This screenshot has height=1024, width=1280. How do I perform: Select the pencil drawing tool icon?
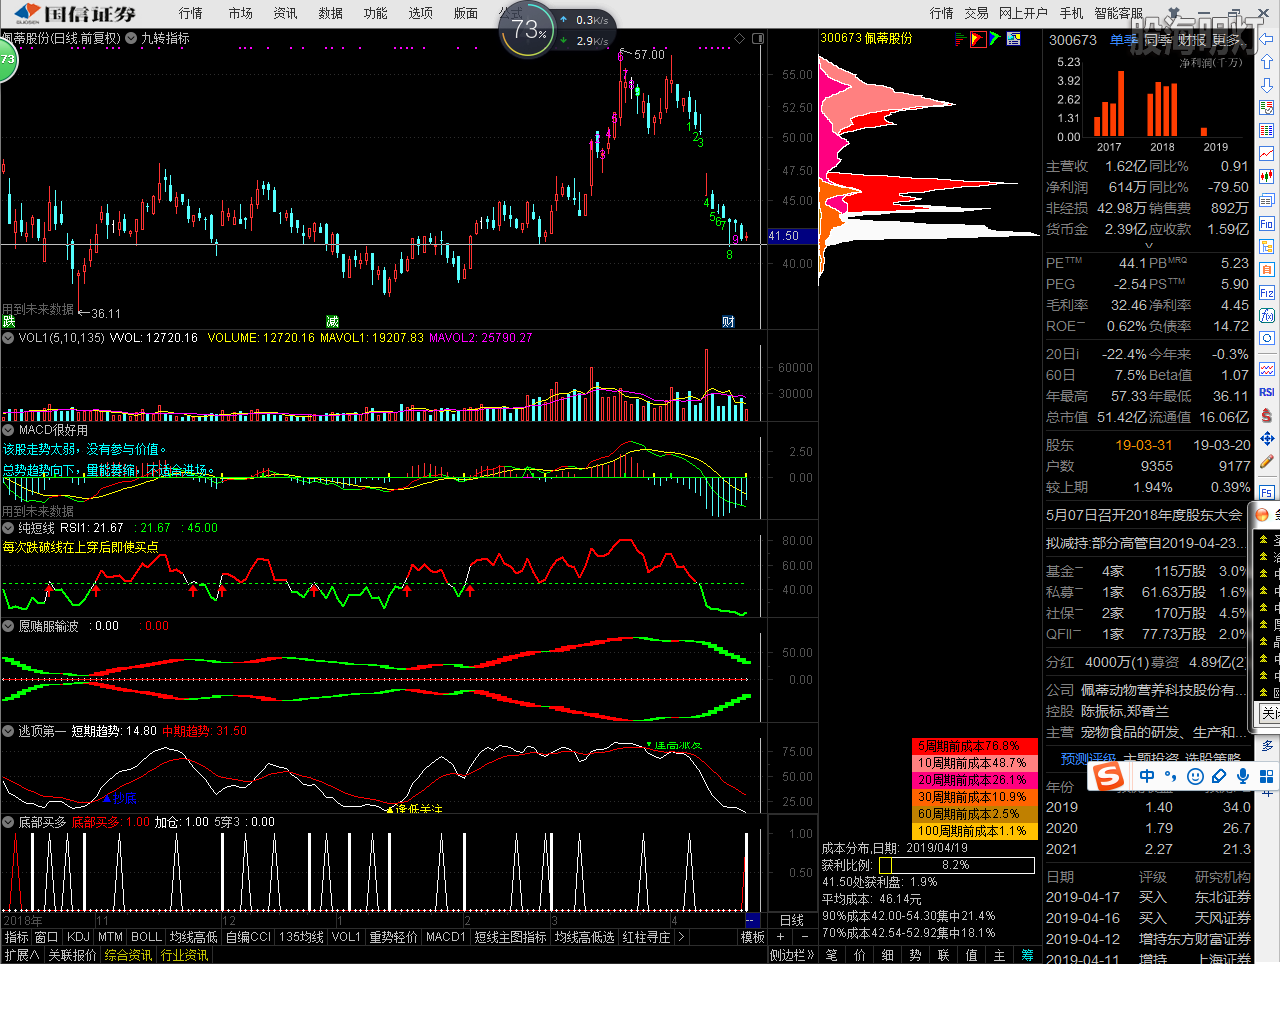click(1267, 461)
